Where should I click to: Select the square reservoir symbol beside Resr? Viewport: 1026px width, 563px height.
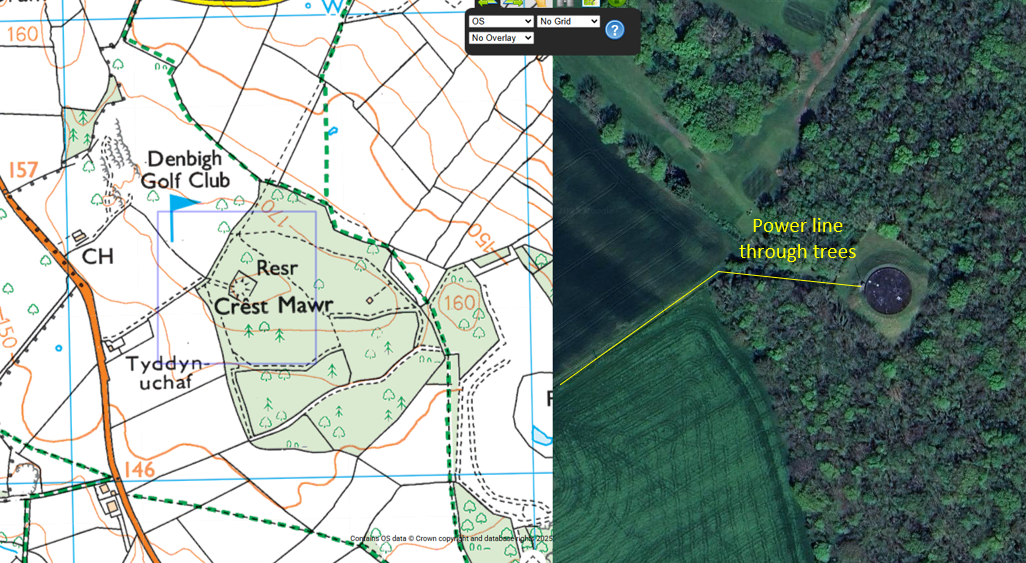[241, 283]
